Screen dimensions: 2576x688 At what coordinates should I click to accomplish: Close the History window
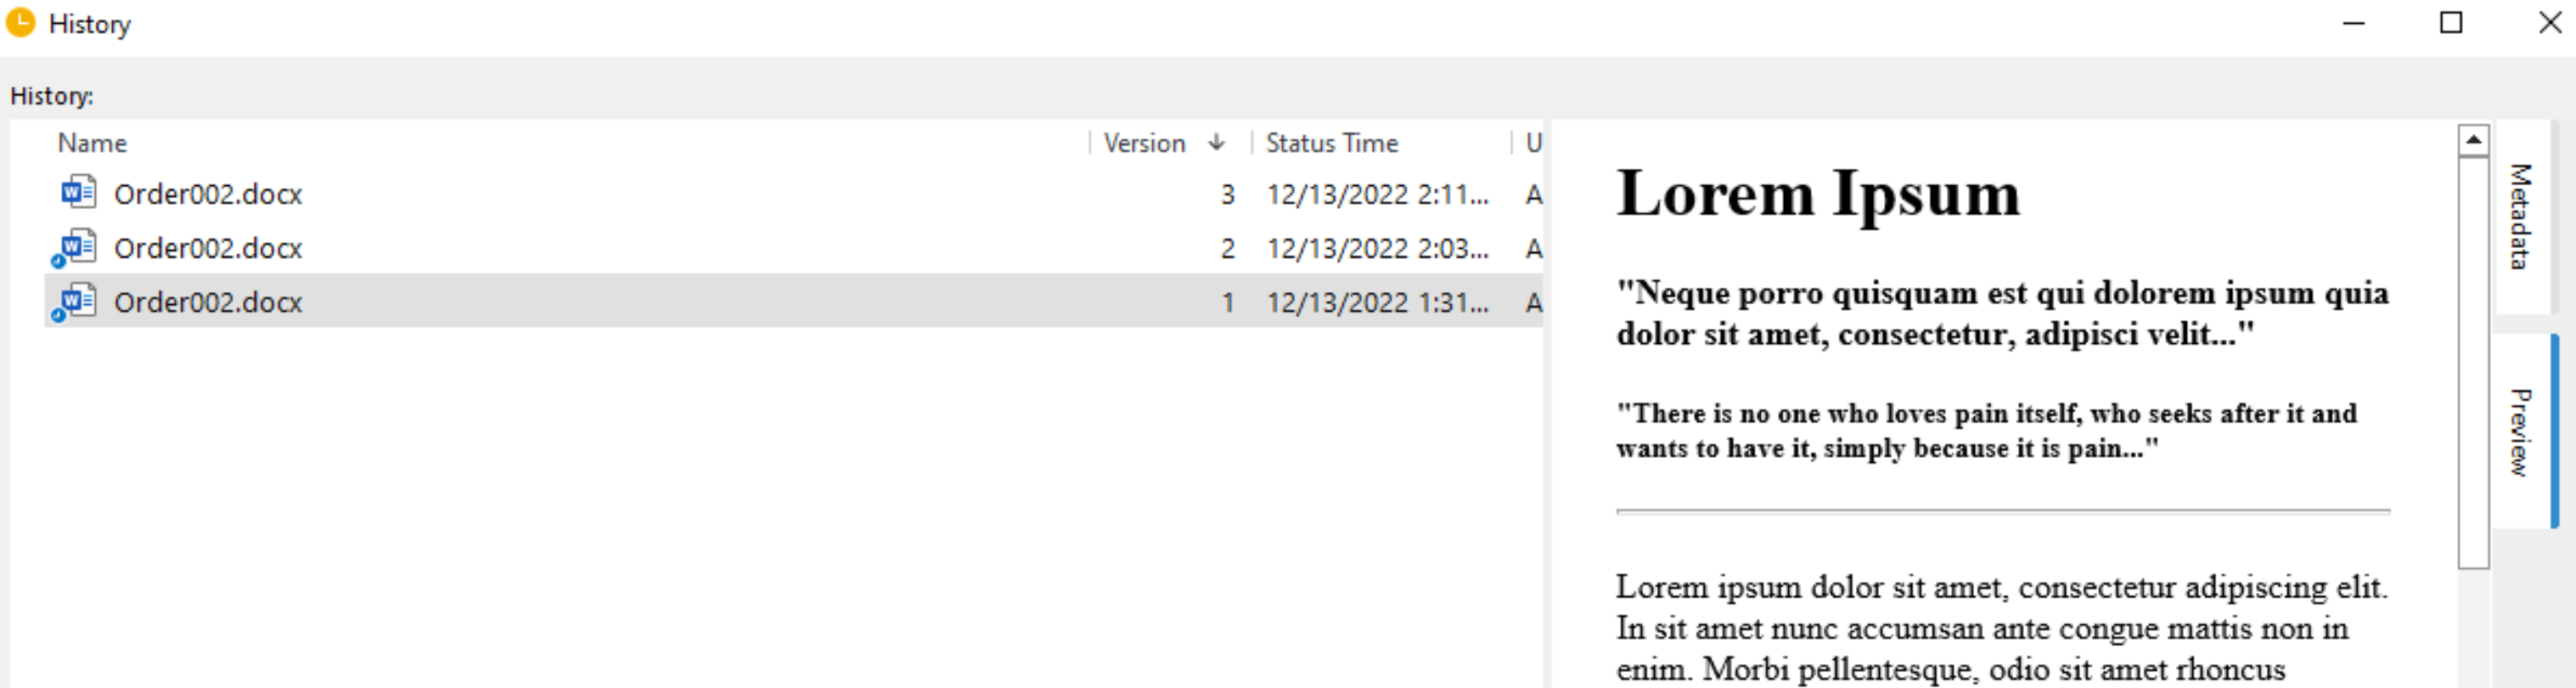2549,22
